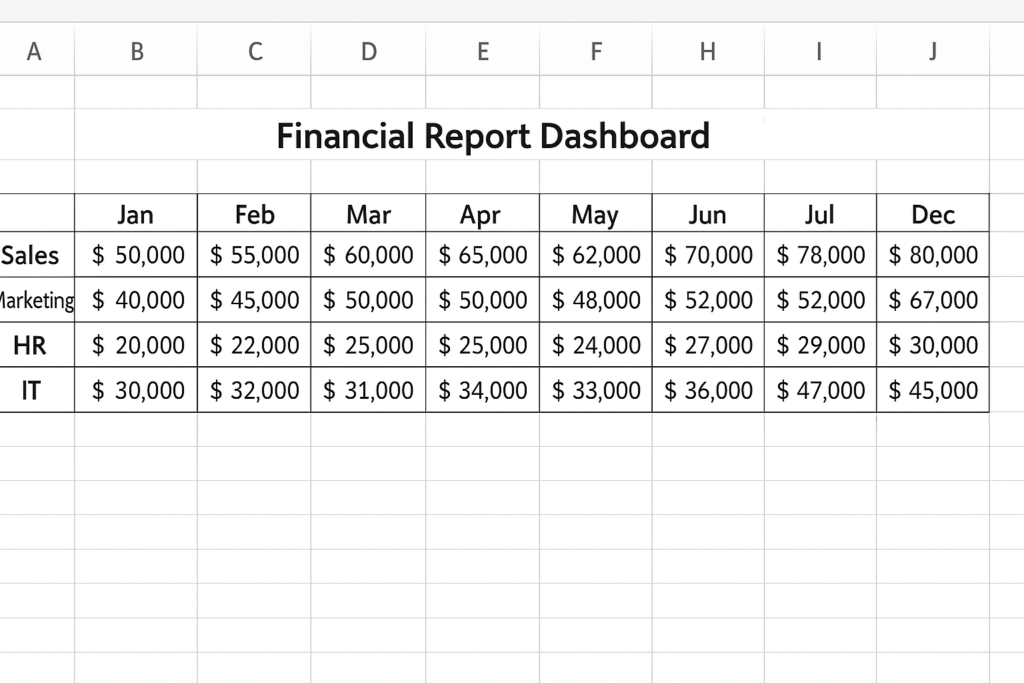The width and height of the screenshot is (1024, 683).
Task: Select the IT row label cell
Action: coord(31,390)
